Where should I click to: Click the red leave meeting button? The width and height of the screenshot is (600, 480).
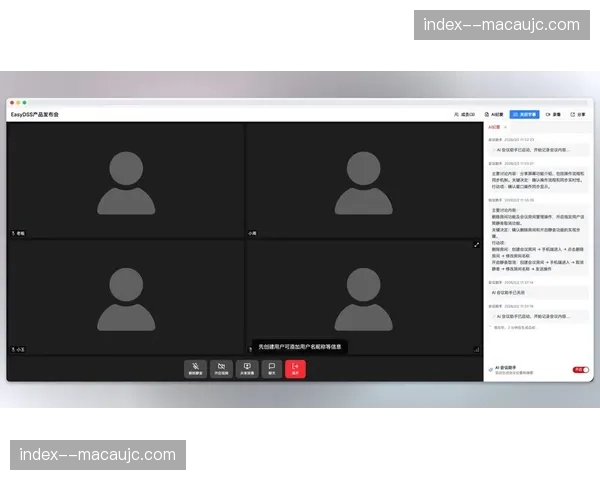(295, 368)
